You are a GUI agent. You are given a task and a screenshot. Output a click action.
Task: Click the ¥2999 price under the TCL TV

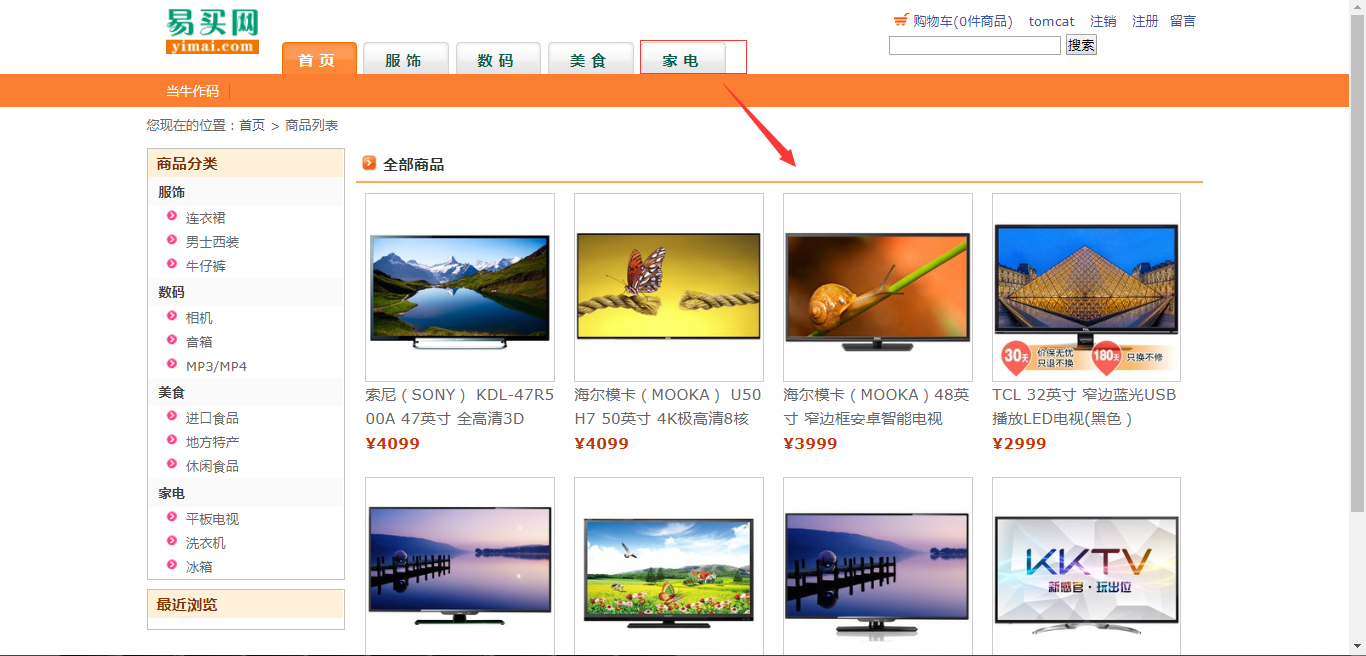pyautogui.click(x=1020, y=444)
